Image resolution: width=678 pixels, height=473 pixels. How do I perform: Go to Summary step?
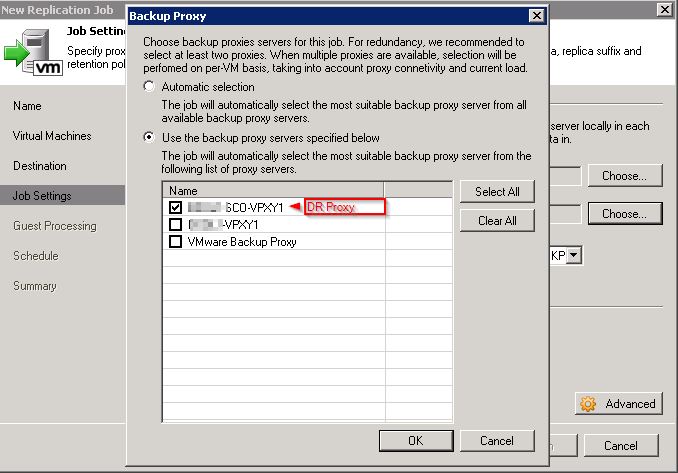click(35, 286)
